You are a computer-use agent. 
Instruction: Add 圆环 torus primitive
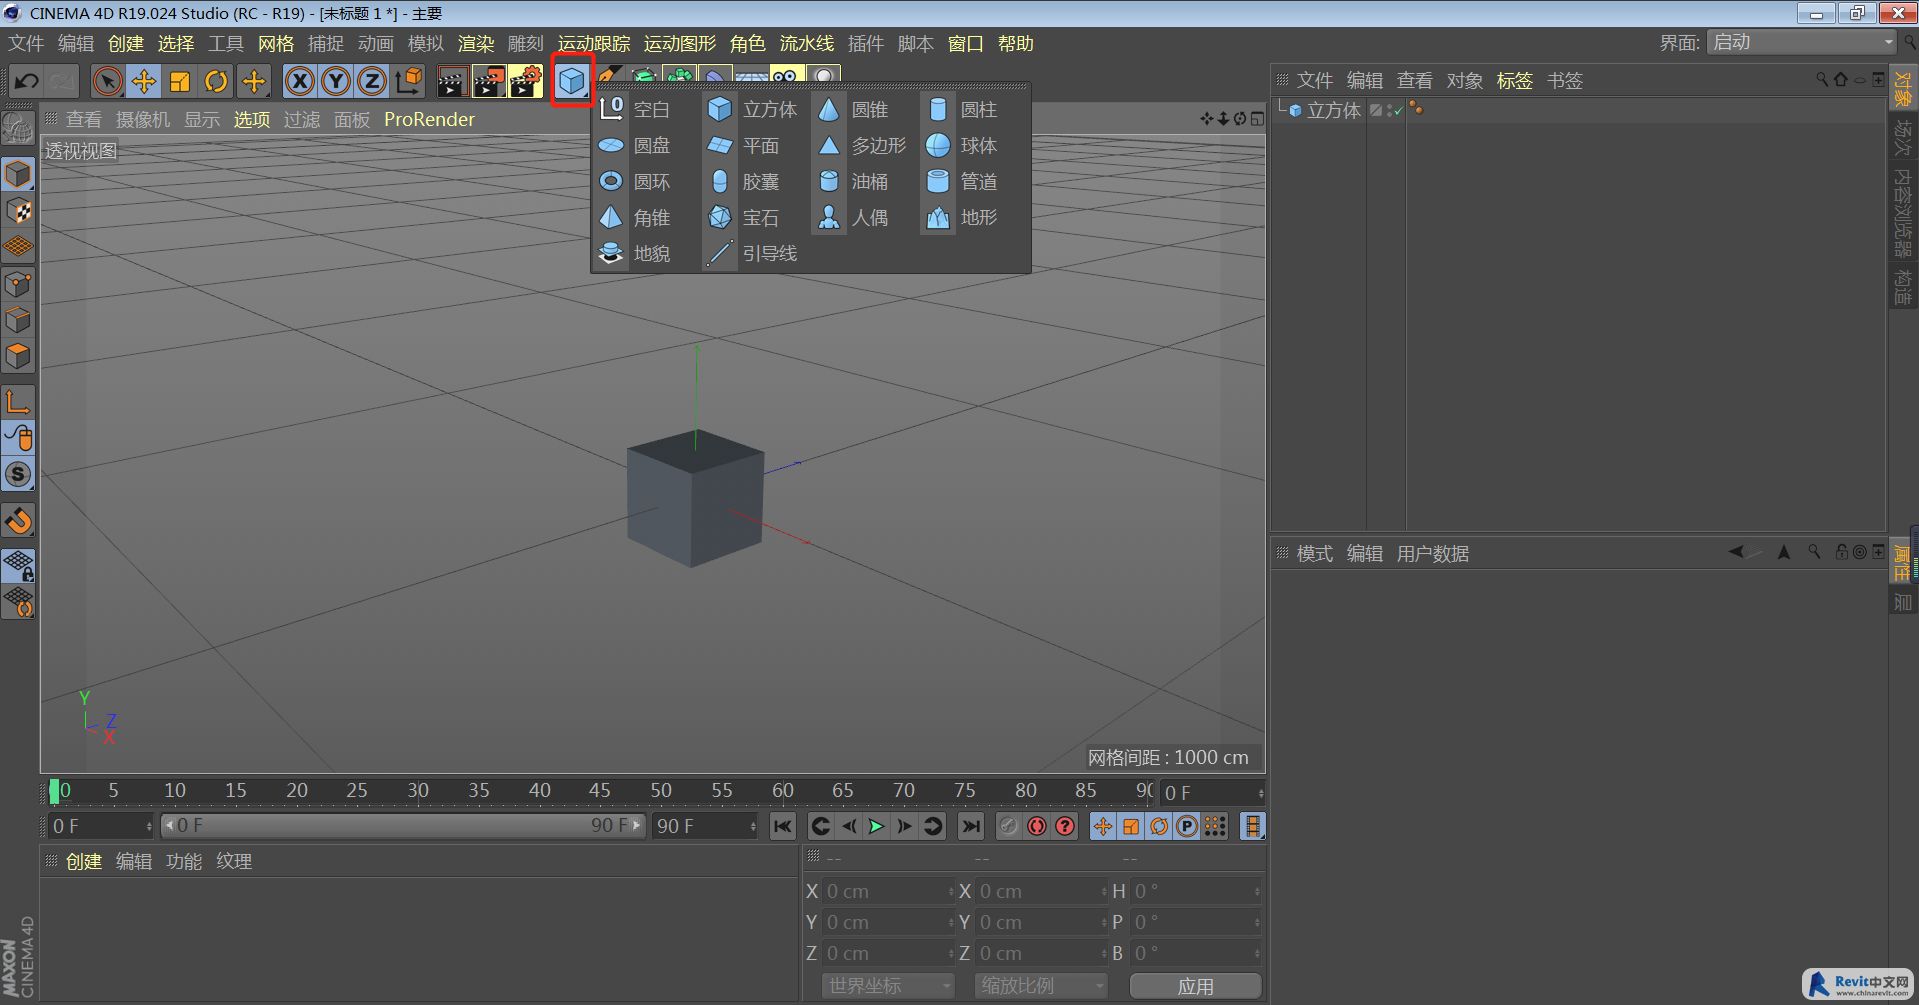pyautogui.click(x=635, y=181)
